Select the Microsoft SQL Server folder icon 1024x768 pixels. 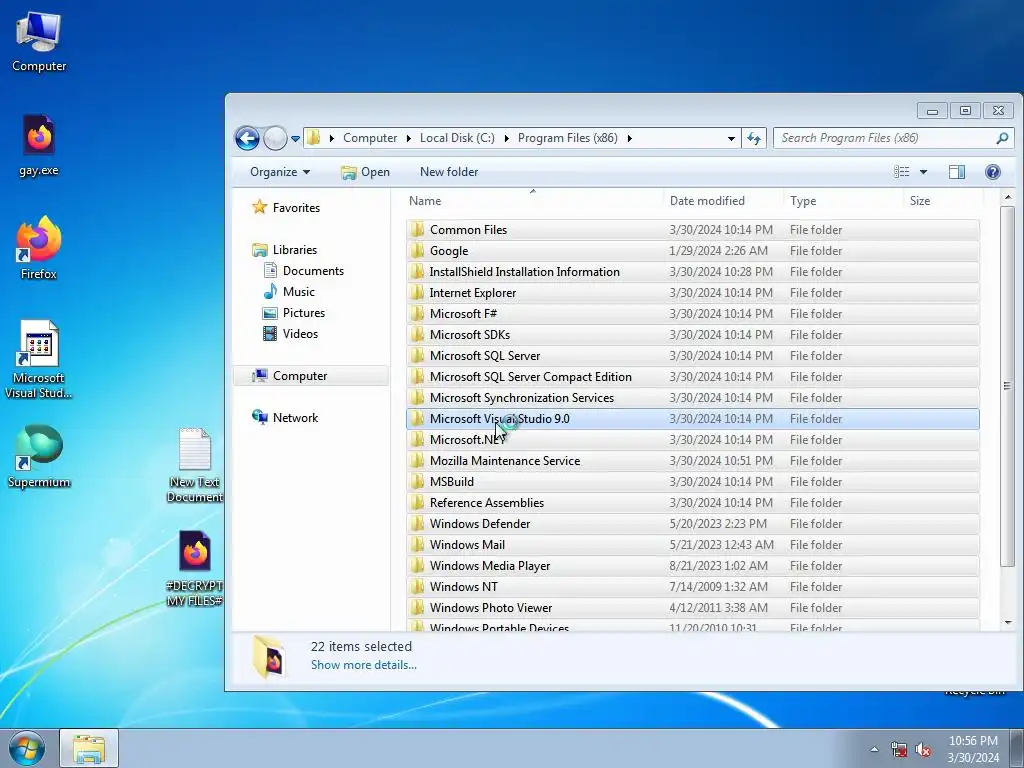[417, 355]
